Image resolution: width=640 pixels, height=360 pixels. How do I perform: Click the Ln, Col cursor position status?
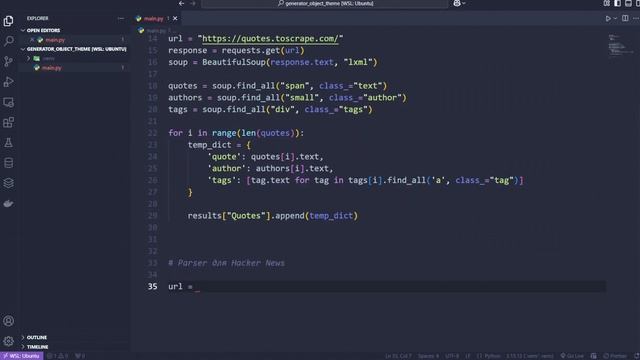click(398, 356)
